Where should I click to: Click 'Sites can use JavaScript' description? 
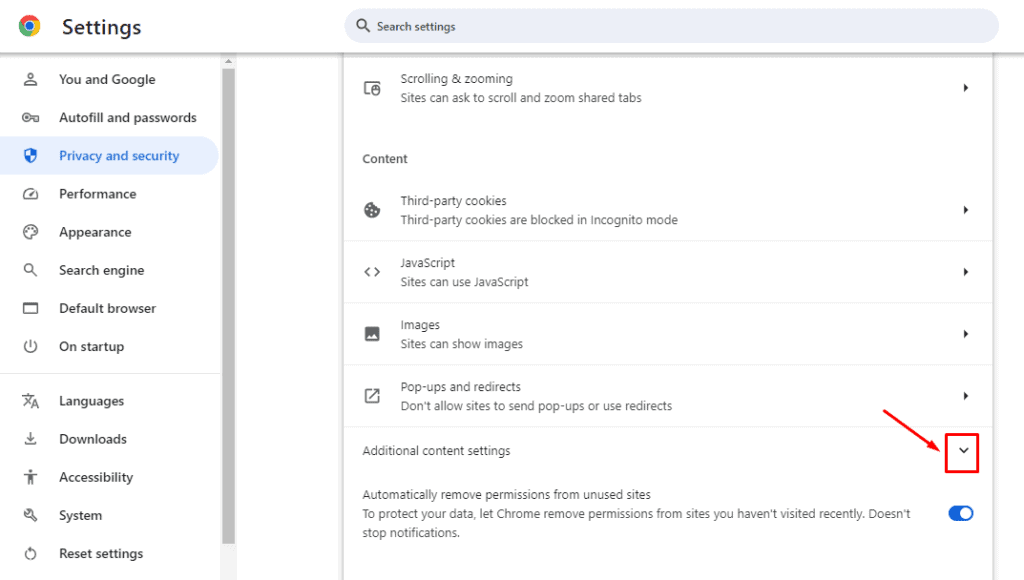coord(464,282)
